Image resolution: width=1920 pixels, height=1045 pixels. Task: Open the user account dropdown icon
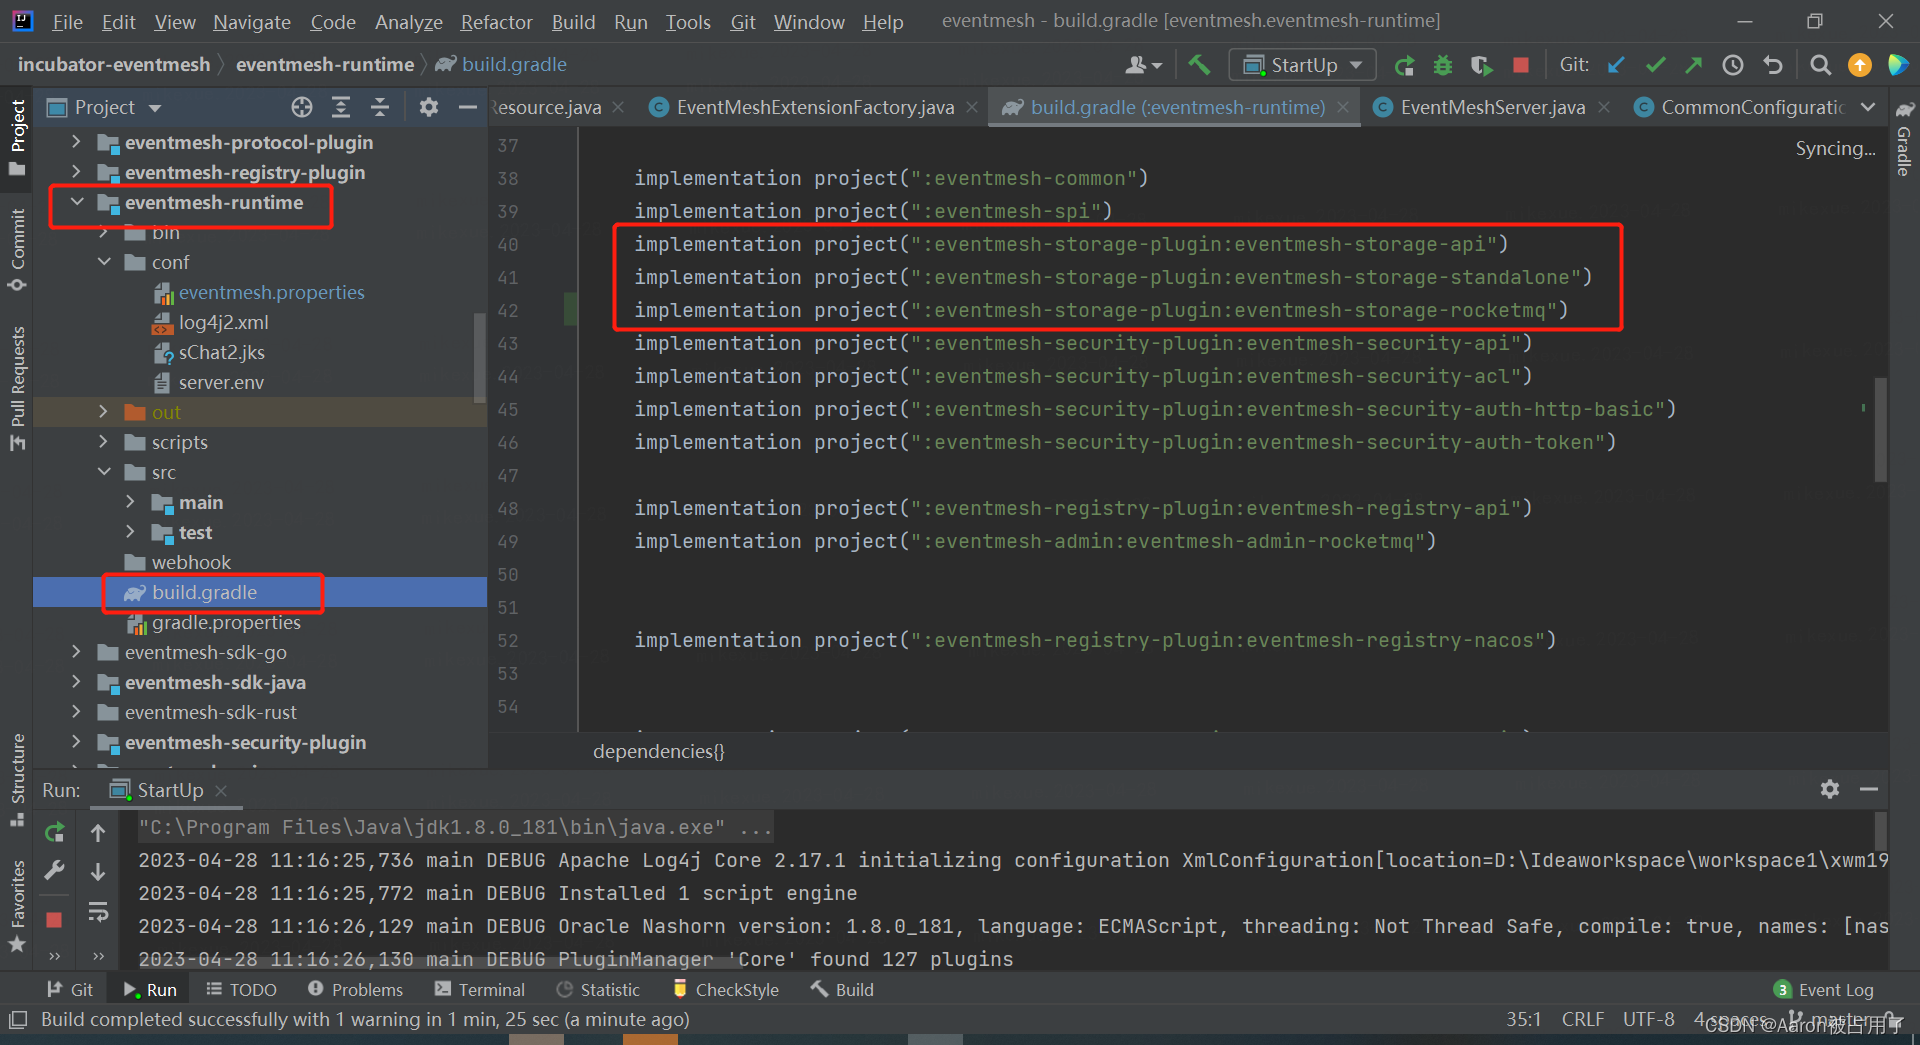click(1143, 65)
